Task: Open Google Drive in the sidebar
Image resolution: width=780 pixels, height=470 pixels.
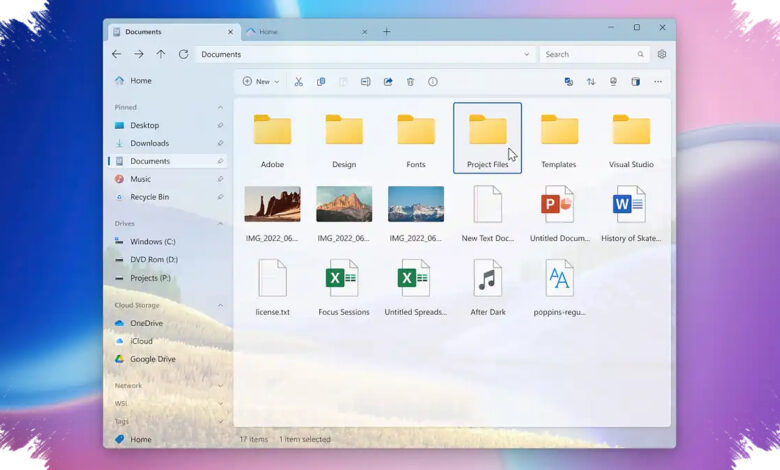Action: [167, 359]
